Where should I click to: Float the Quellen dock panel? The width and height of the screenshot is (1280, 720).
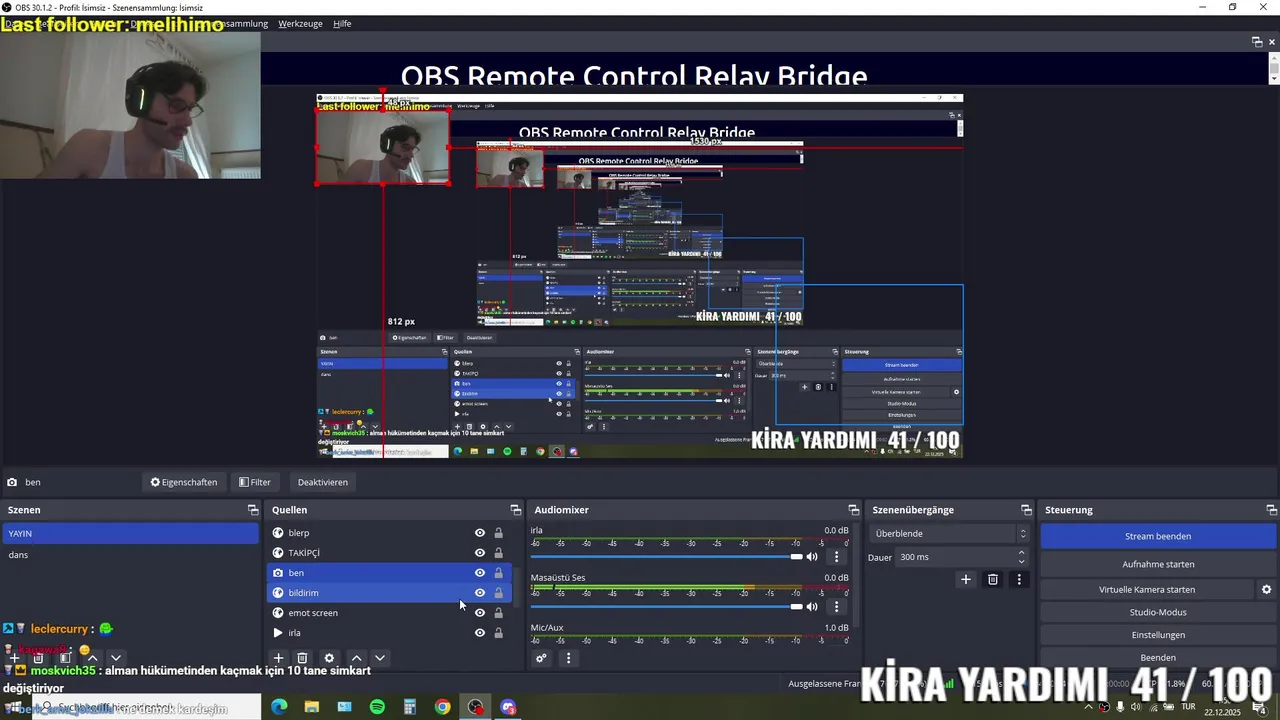click(516, 510)
